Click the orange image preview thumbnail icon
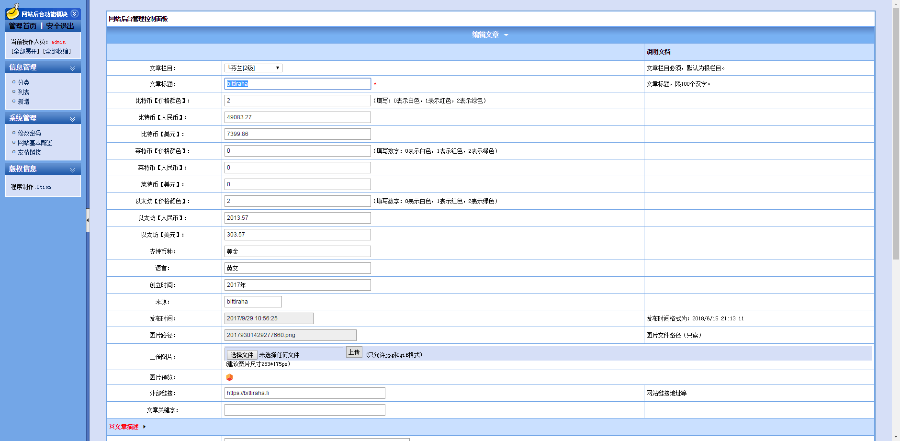 tap(229, 377)
